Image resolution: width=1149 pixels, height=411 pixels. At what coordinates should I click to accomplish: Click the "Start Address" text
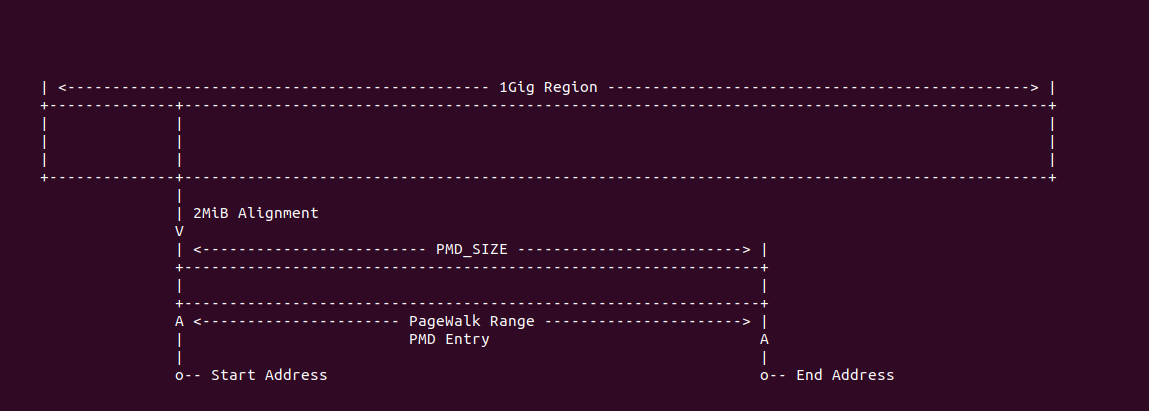pos(269,375)
